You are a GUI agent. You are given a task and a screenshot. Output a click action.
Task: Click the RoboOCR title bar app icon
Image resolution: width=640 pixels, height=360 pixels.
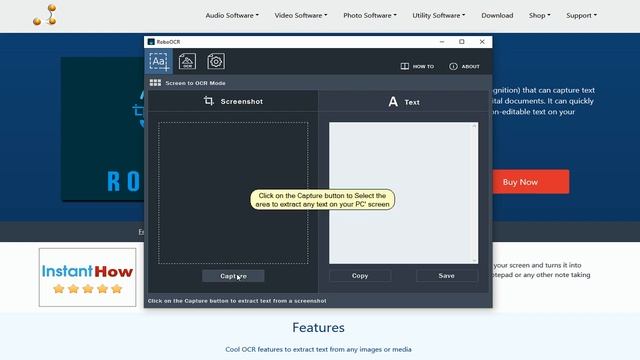pyautogui.click(x=151, y=42)
